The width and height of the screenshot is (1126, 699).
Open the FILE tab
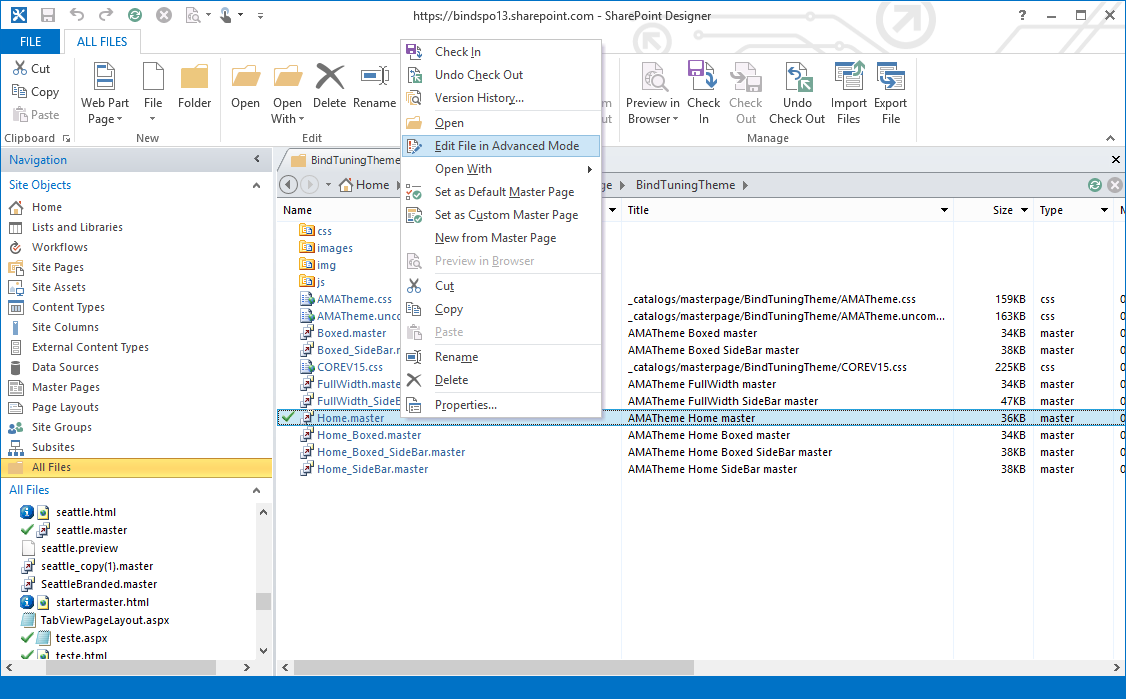click(x=30, y=42)
